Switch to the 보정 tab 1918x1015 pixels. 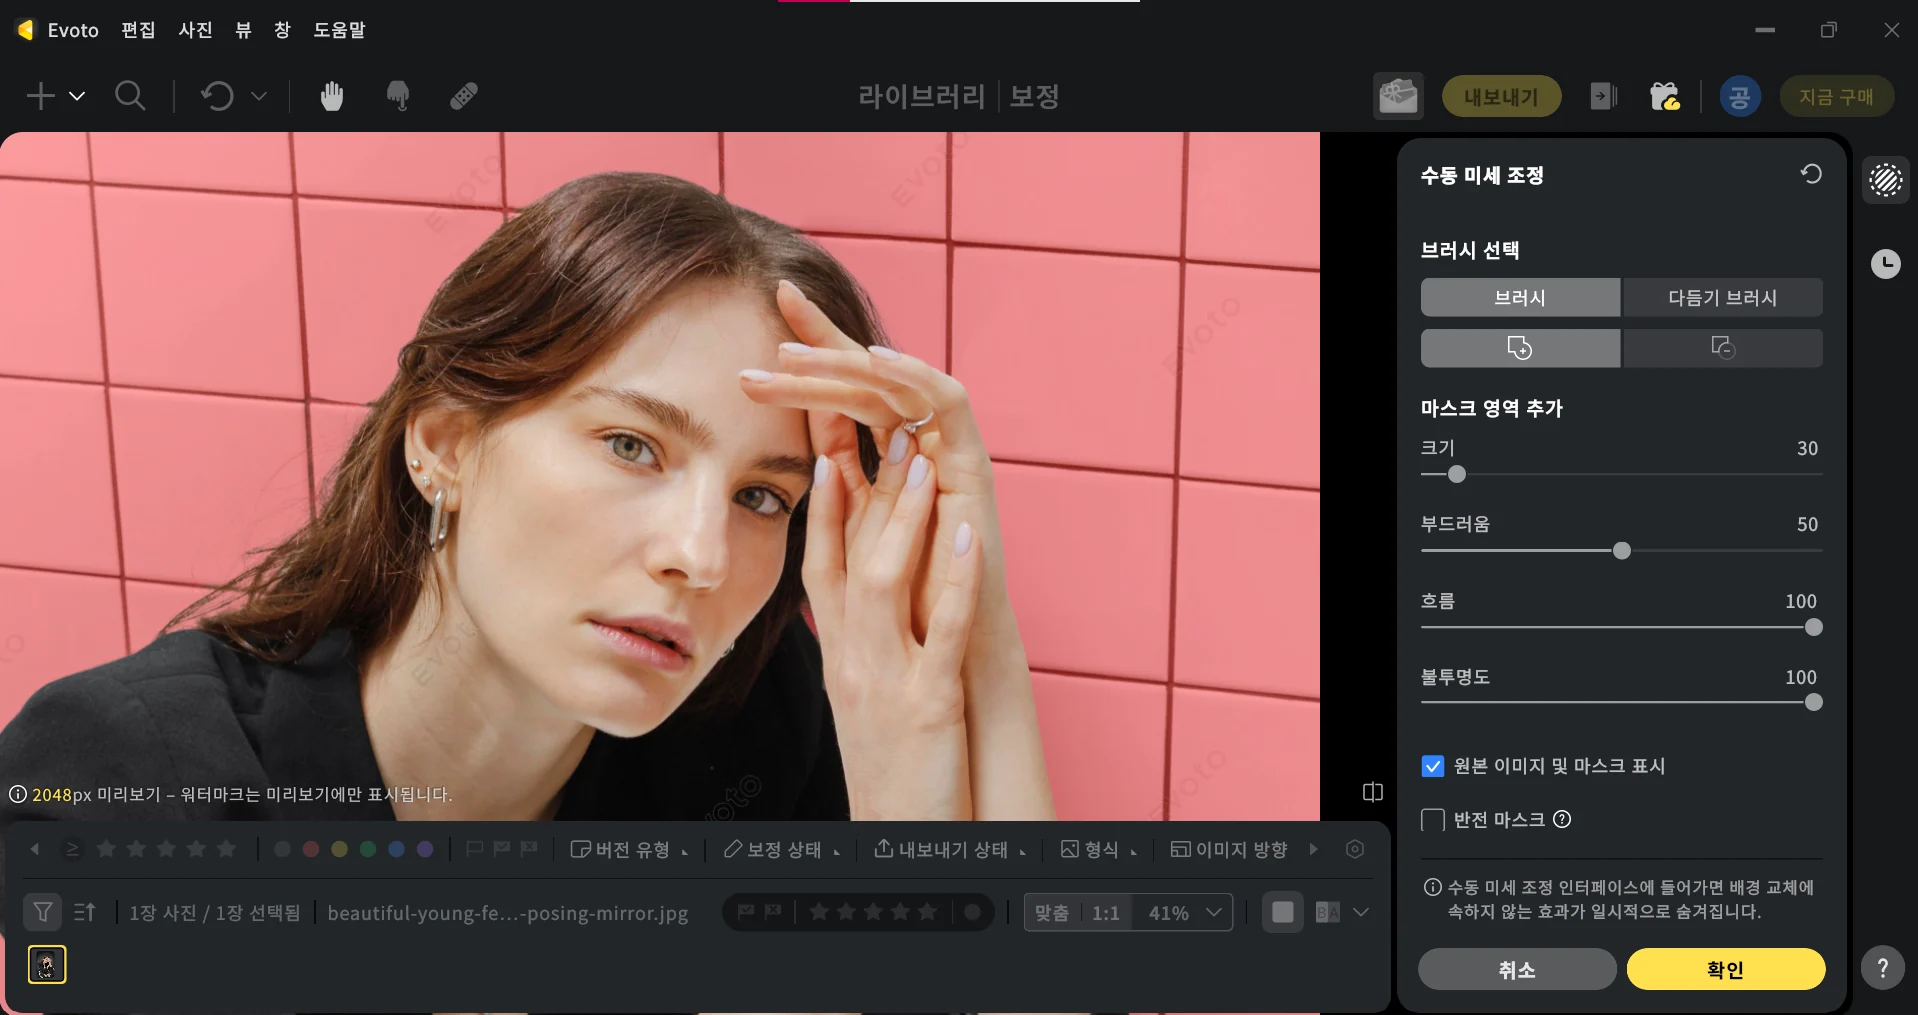1034,96
